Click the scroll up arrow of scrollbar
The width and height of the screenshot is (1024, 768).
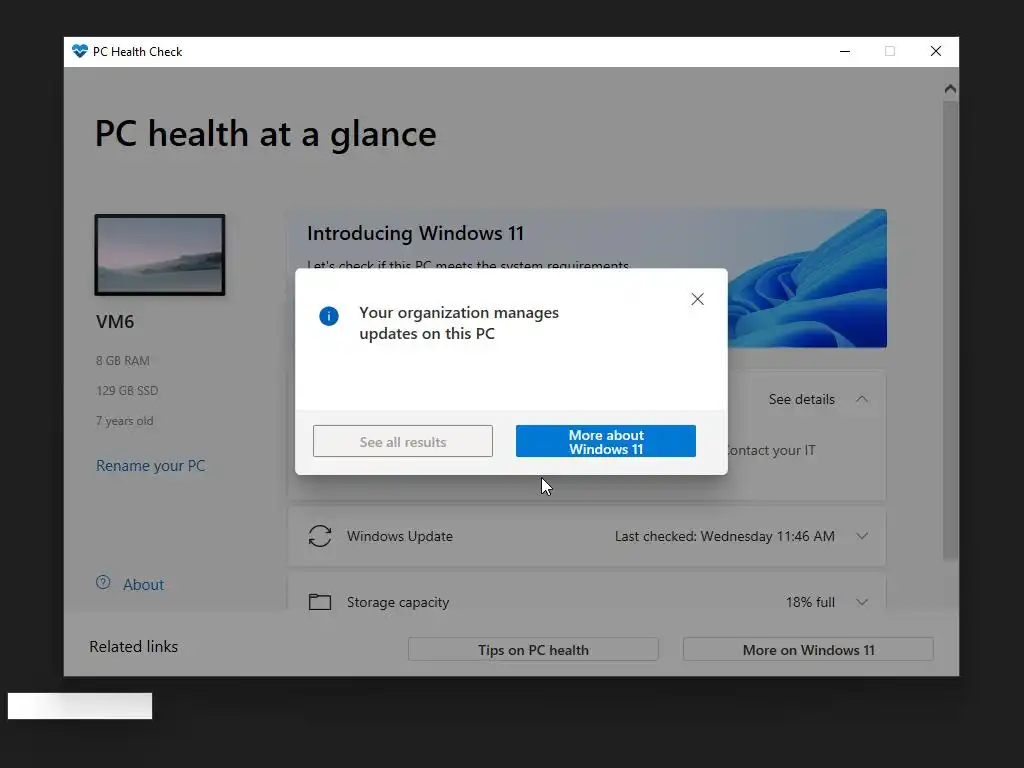coord(950,89)
